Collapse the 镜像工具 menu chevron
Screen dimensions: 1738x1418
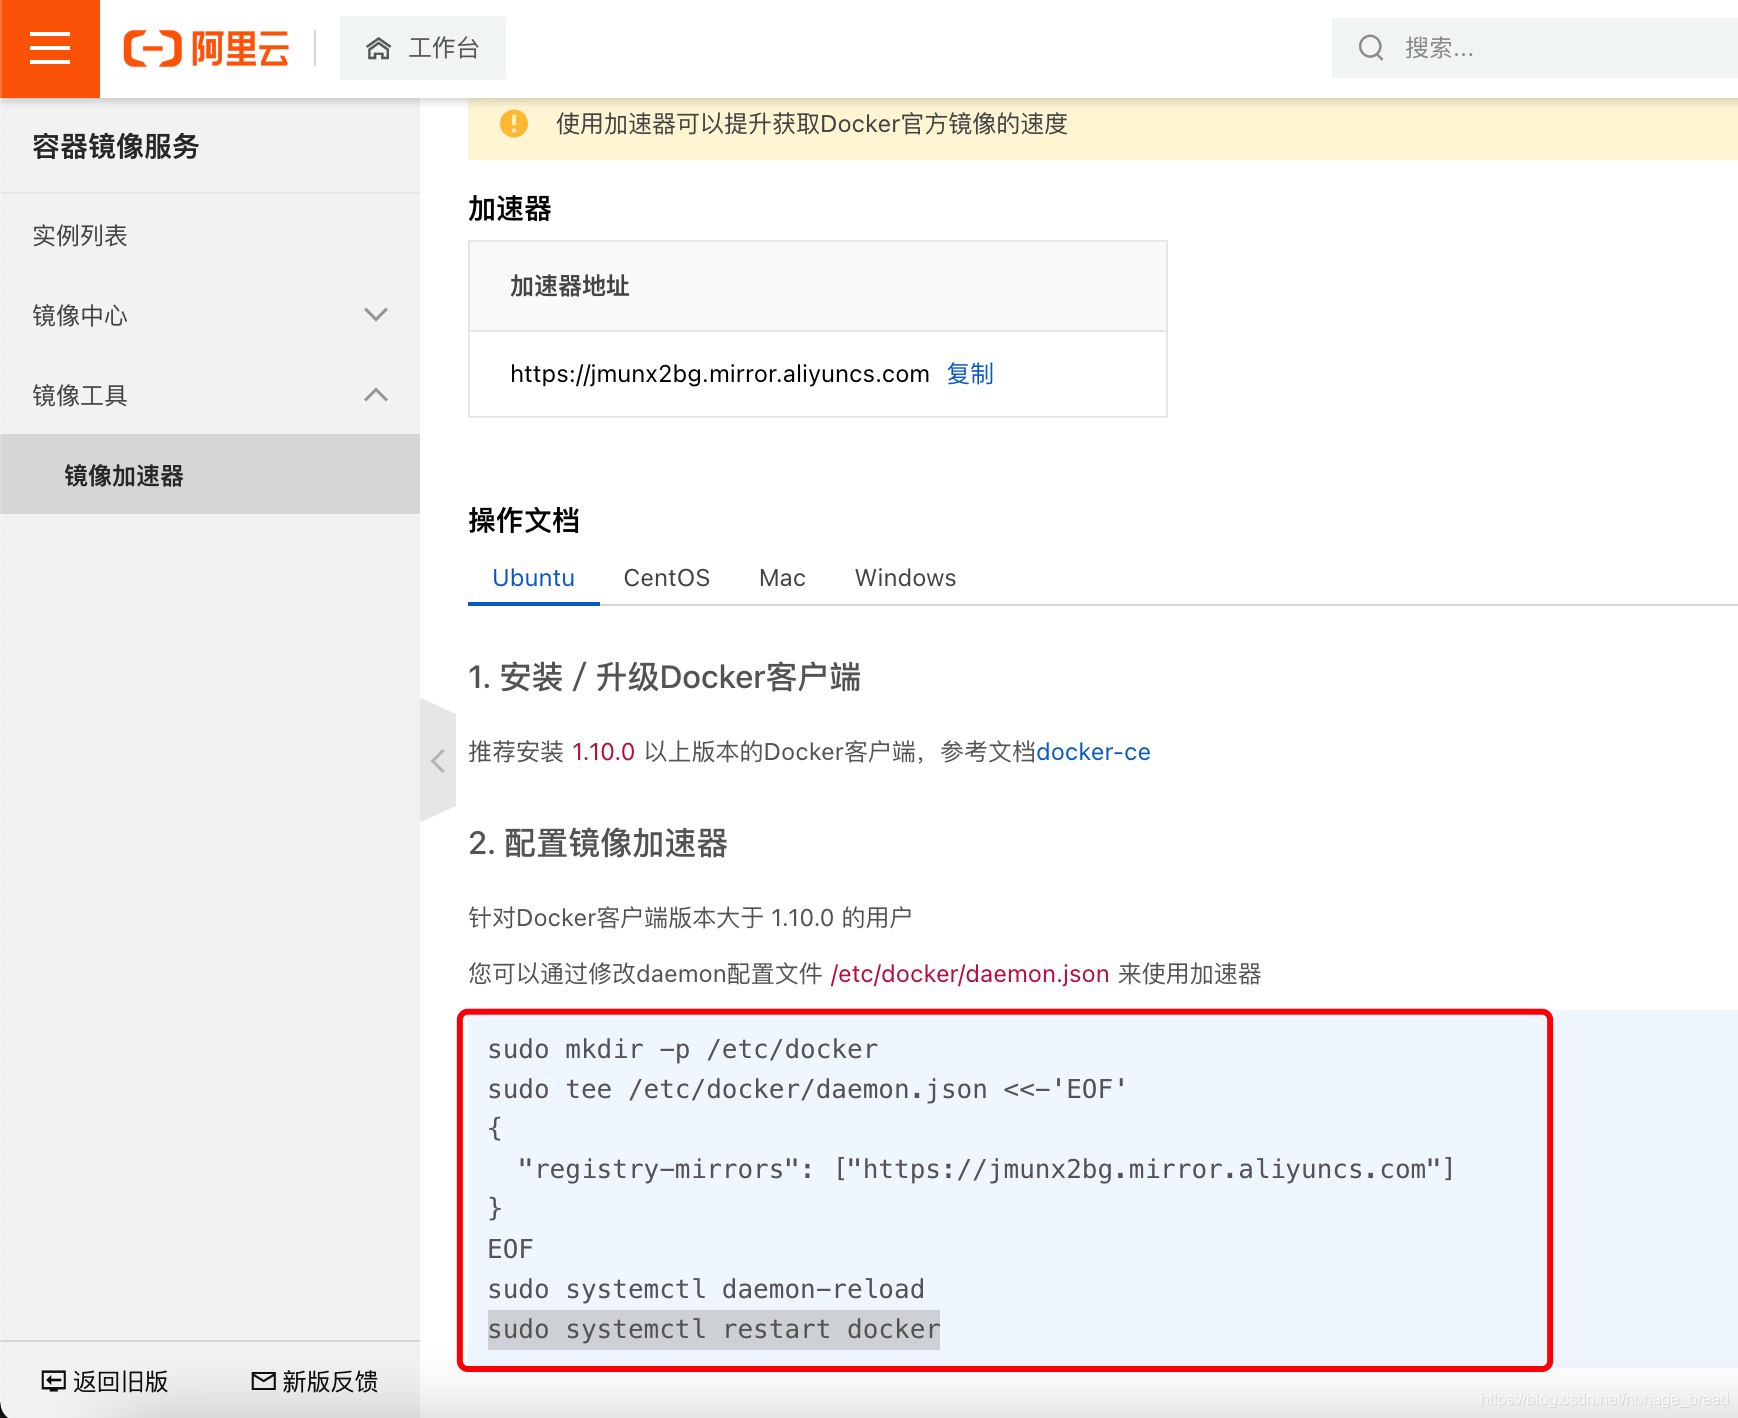click(376, 395)
